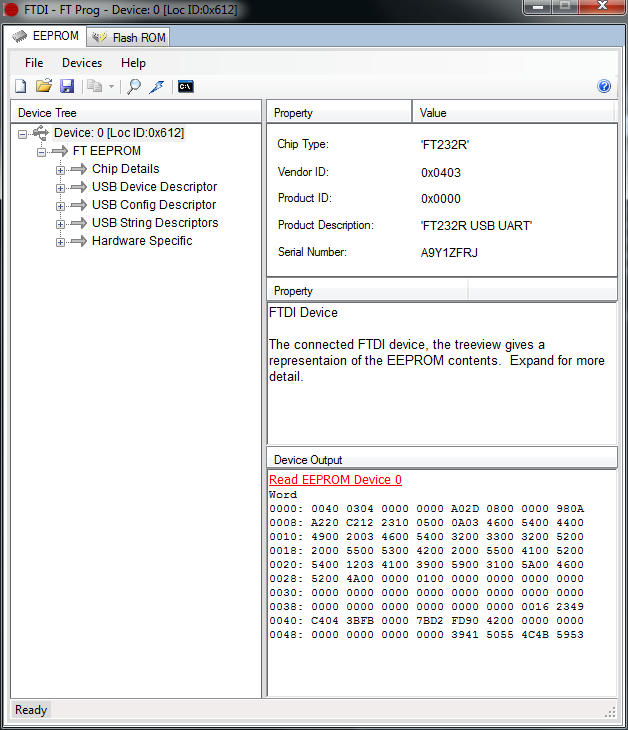Click the Flash ROM chip icon on tab
The height and width of the screenshot is (730, 628).
click(99, 37)
